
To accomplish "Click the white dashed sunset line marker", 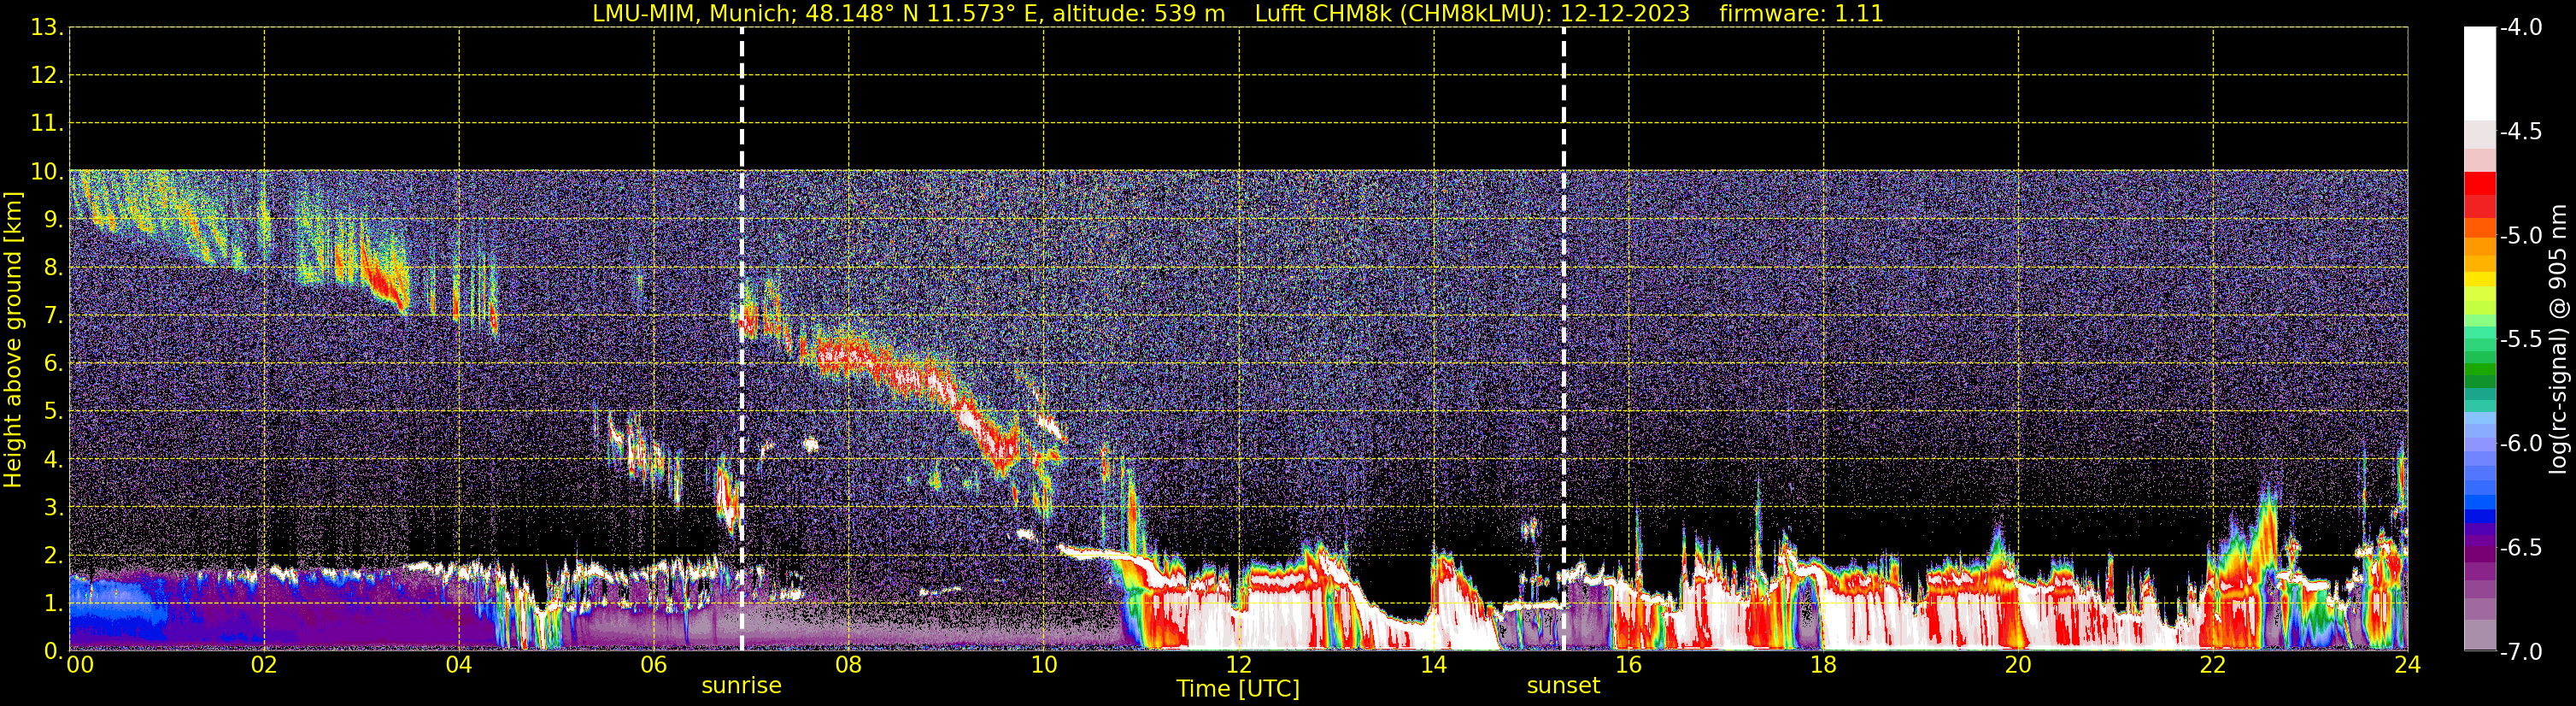I will coord(1564,340).
